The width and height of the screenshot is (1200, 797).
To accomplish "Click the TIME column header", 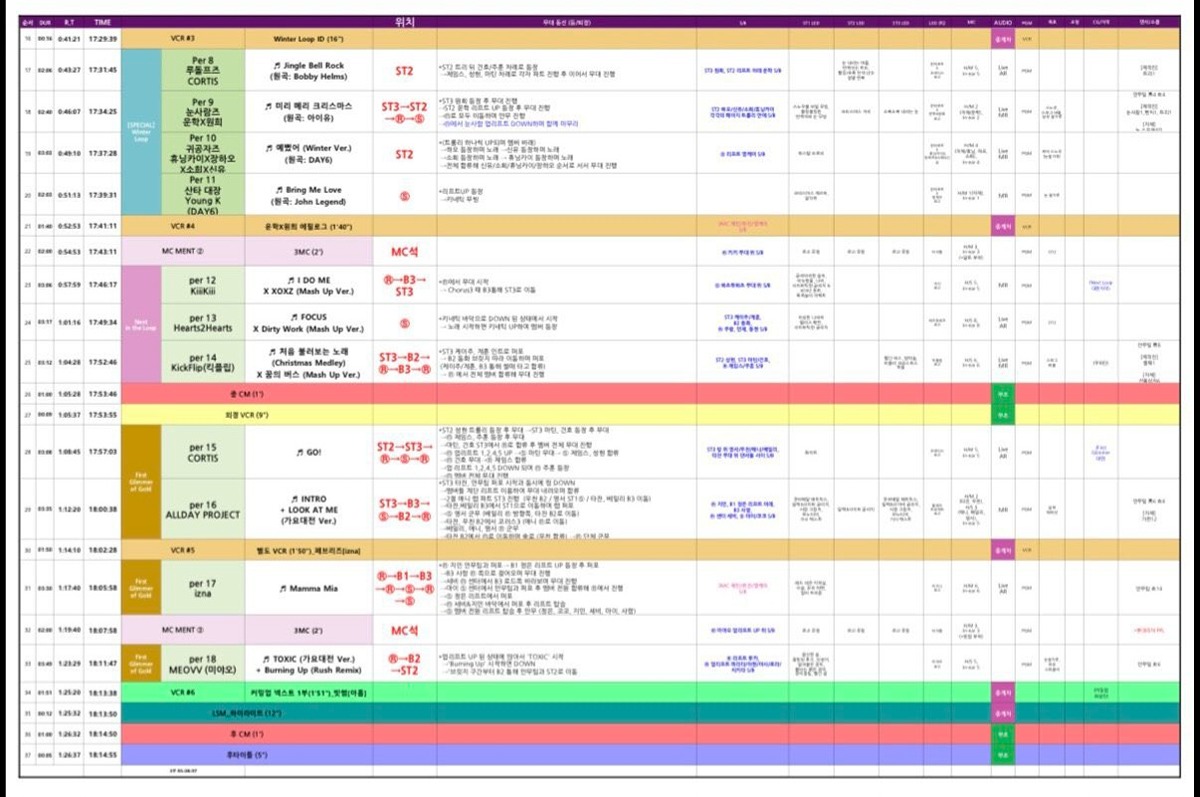I will [x=103, y=21].
